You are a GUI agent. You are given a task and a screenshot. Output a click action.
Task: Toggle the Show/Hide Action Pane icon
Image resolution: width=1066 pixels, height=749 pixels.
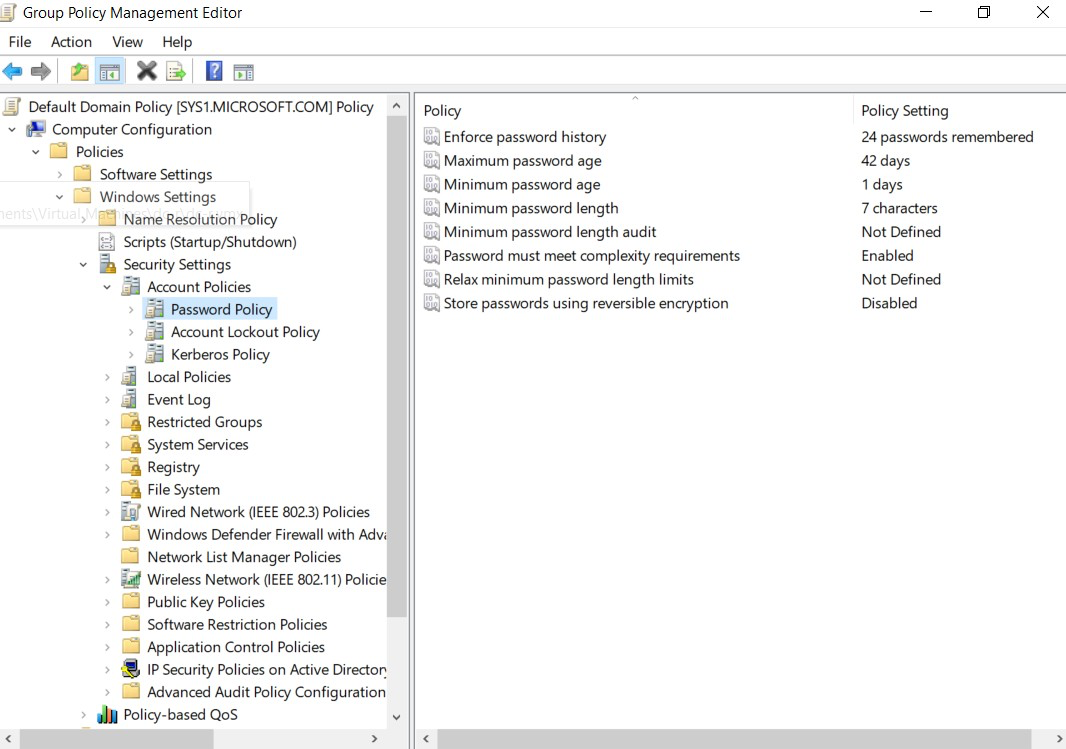tap(243, 72)
